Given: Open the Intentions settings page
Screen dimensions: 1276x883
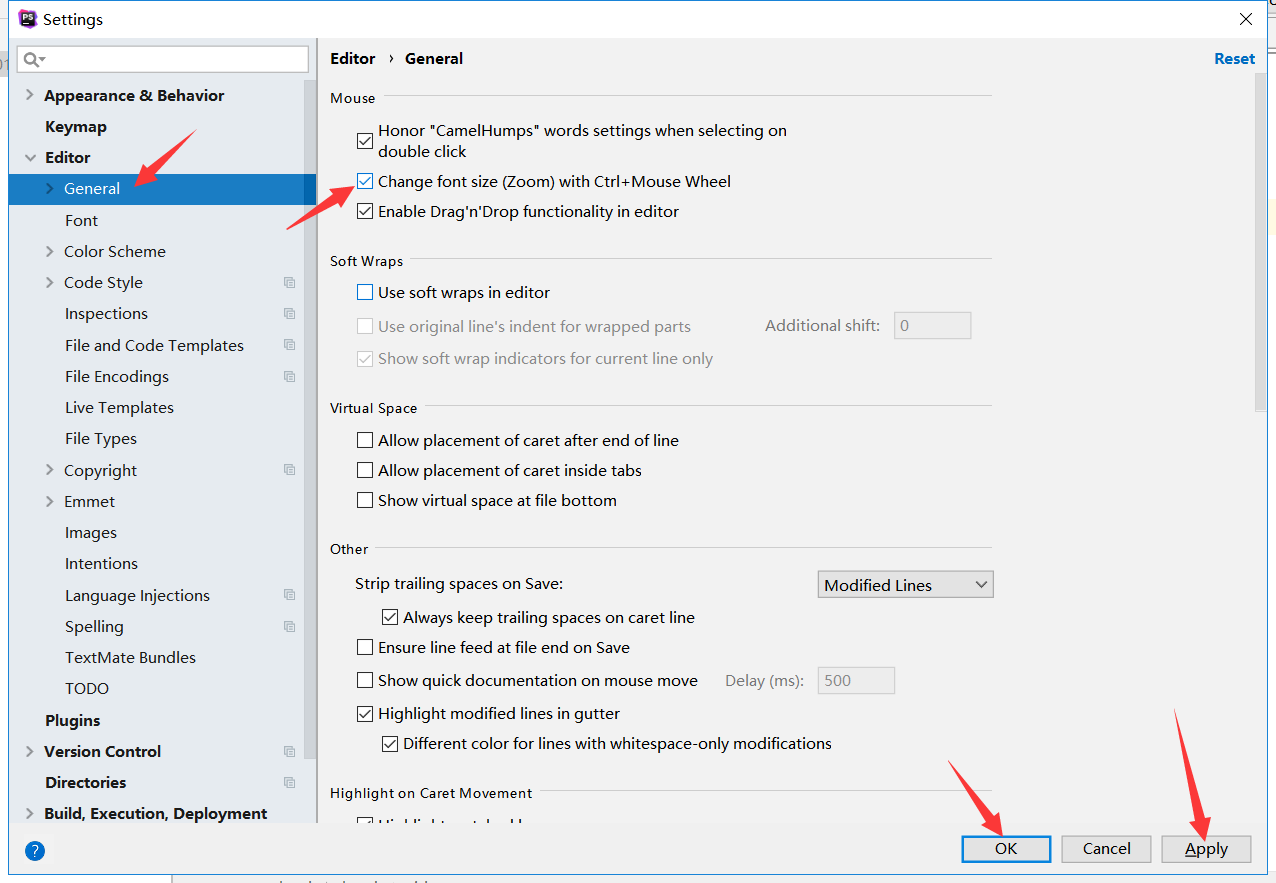Looking at the screenshot, I should point(101,564).
